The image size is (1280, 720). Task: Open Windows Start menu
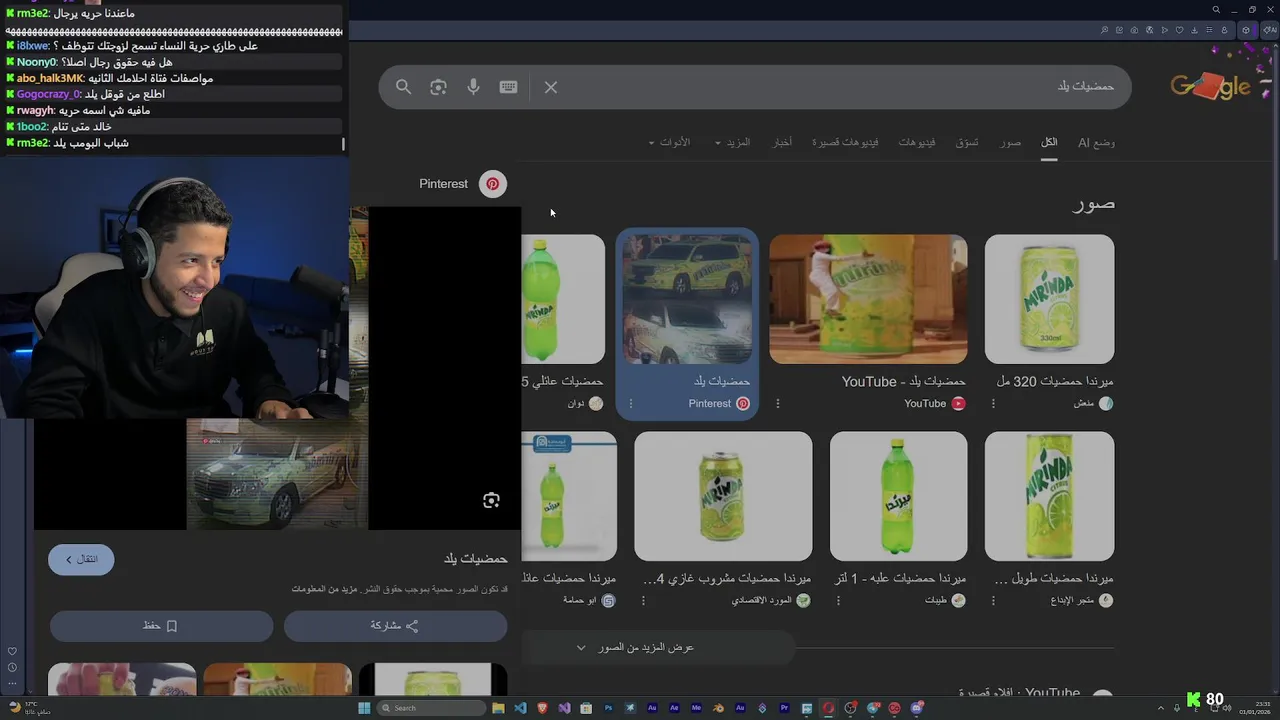click(364, 708)
